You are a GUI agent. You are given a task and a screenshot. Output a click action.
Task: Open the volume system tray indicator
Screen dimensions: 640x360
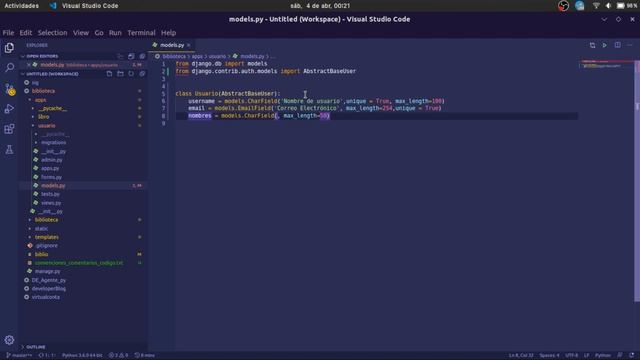click(x=608, y=6)
